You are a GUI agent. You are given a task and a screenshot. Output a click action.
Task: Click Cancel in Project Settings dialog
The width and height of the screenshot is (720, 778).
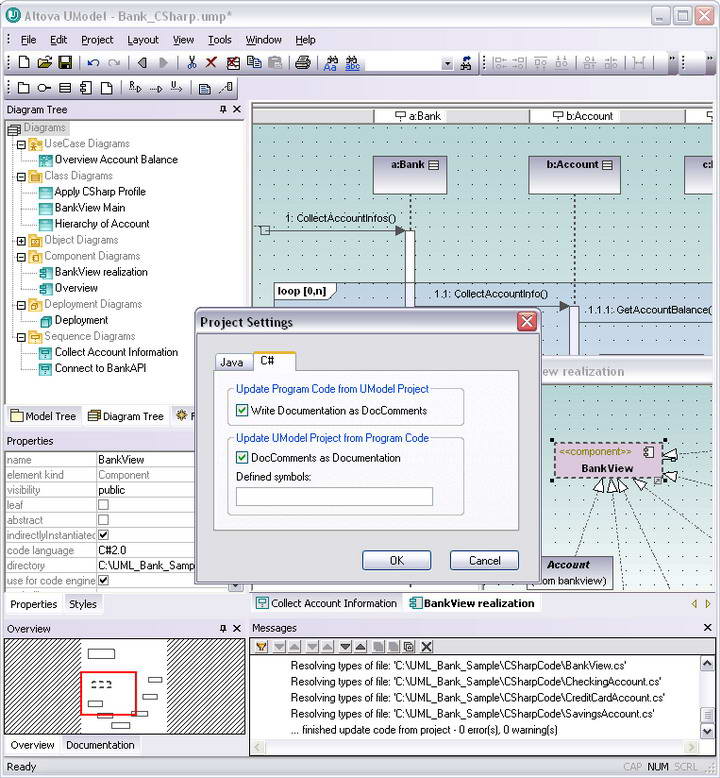484,560
